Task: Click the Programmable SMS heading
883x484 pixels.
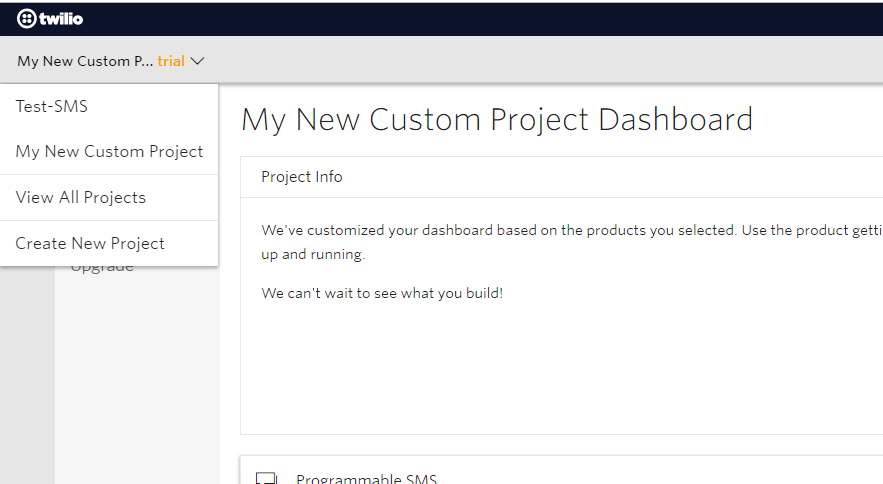Action: coord(366,478)
